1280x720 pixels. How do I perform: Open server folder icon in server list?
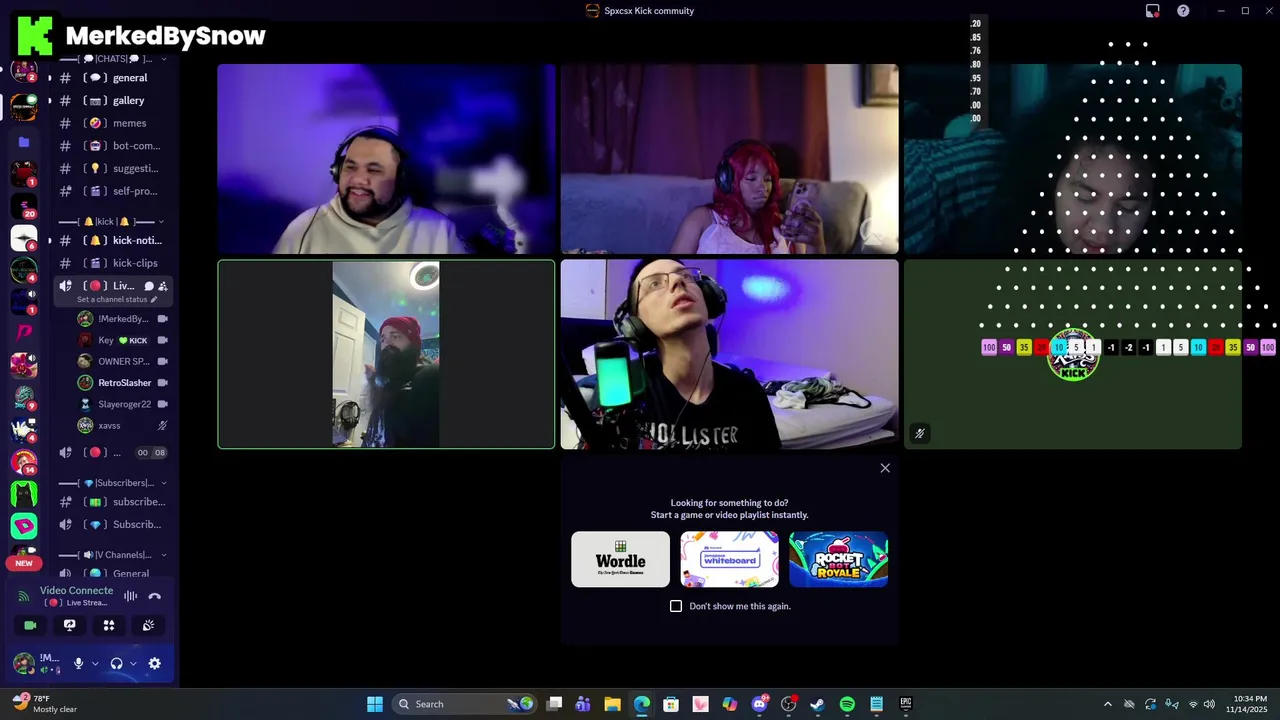[x=24, y=142]
